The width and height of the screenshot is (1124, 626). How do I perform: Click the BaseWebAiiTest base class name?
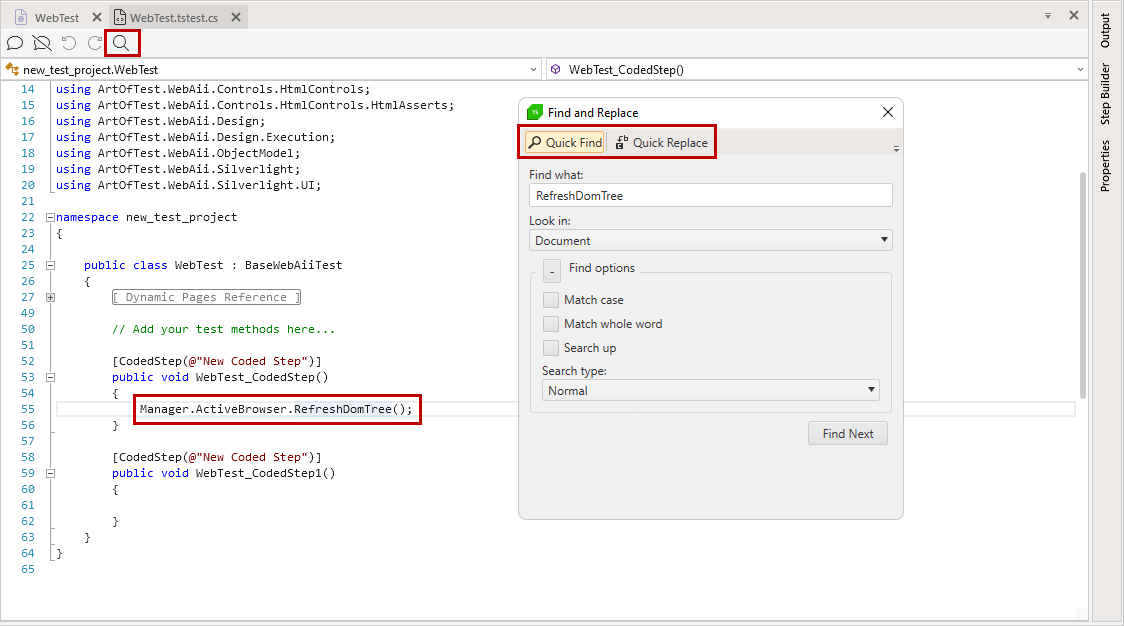pyautogui.click(x=294, y=265)
